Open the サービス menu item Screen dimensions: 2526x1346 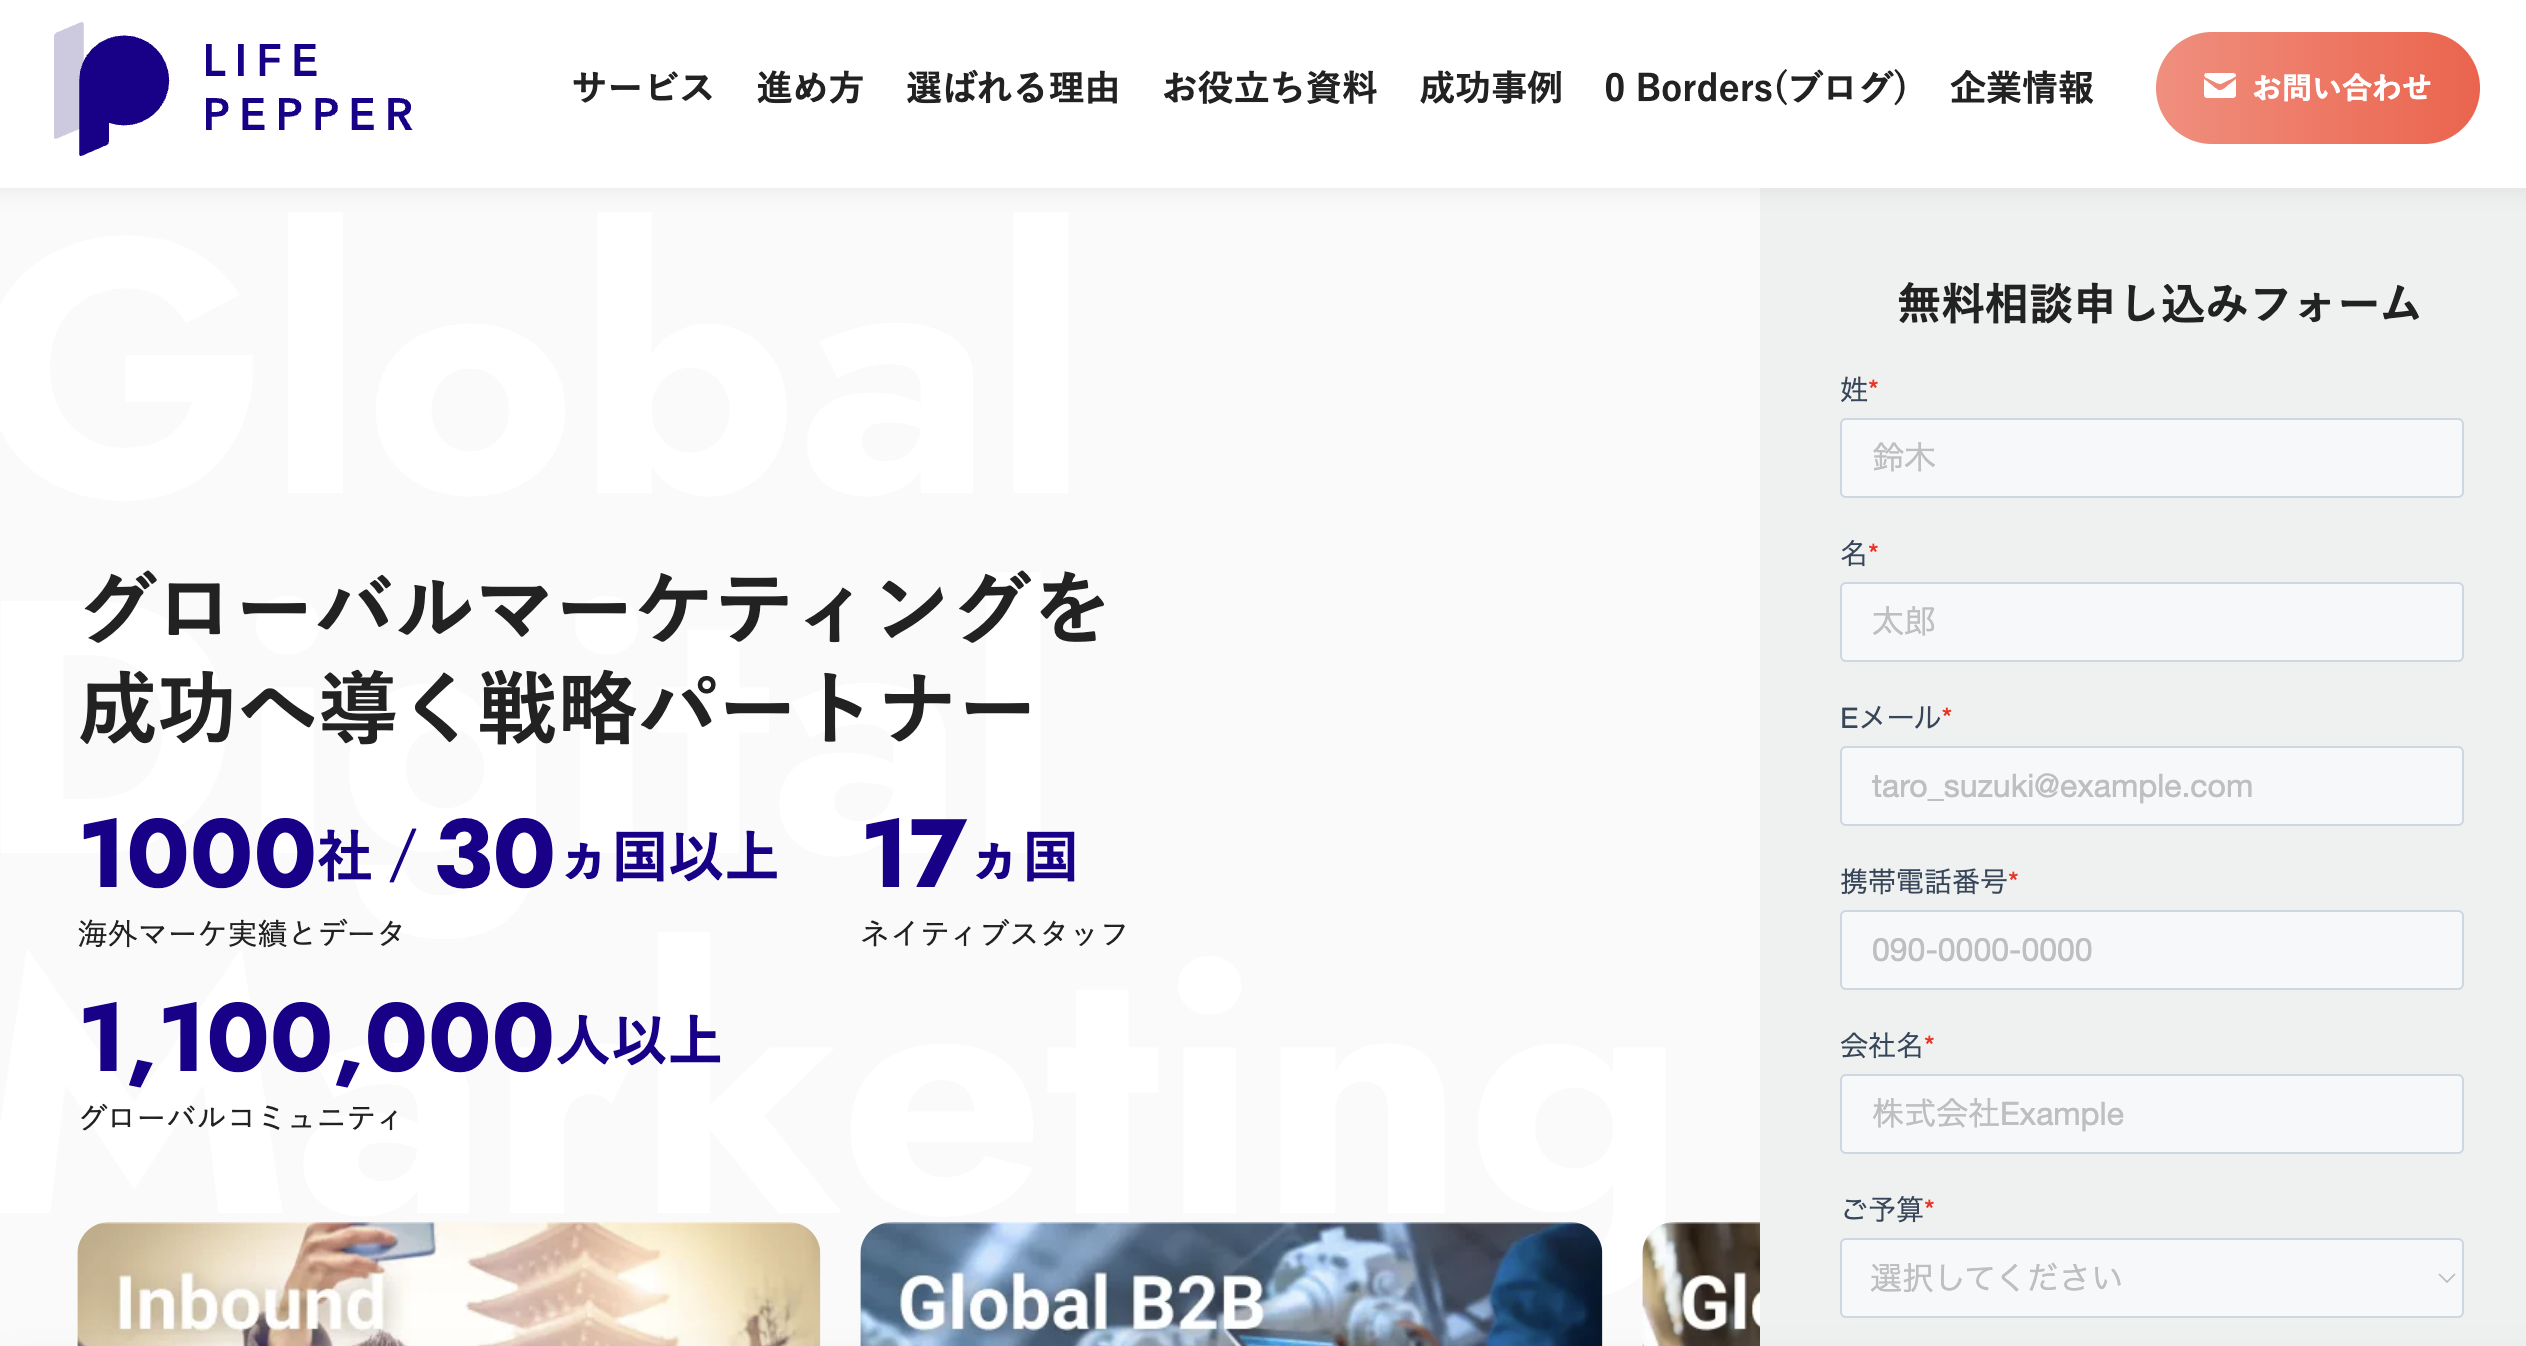point(642,88)
